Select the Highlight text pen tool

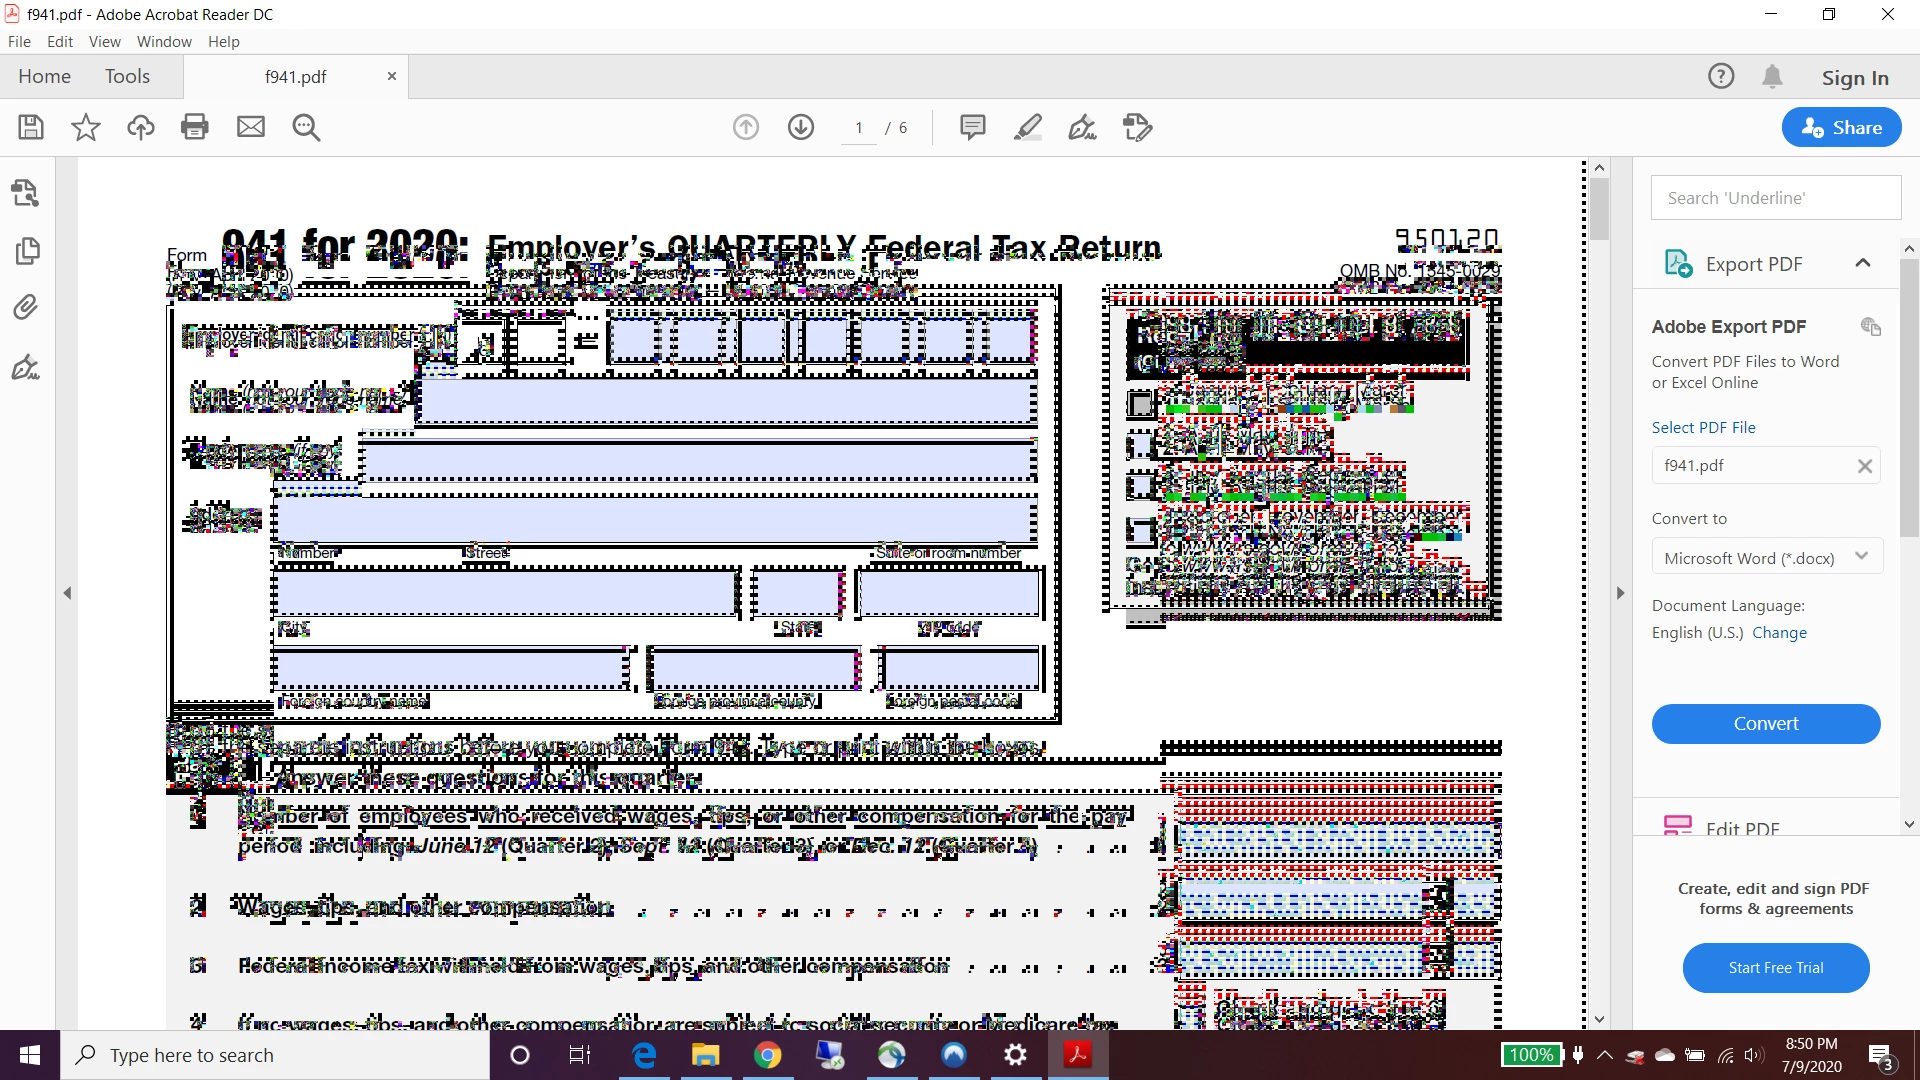click(1027, 127)
